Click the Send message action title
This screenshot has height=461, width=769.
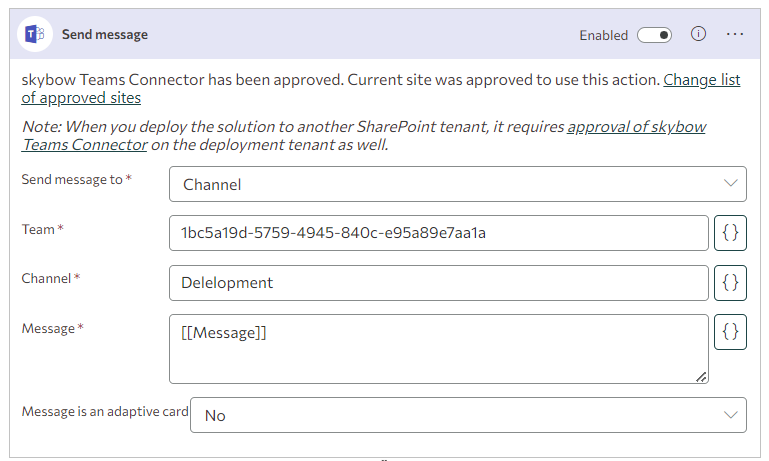(x=105, y=35)
